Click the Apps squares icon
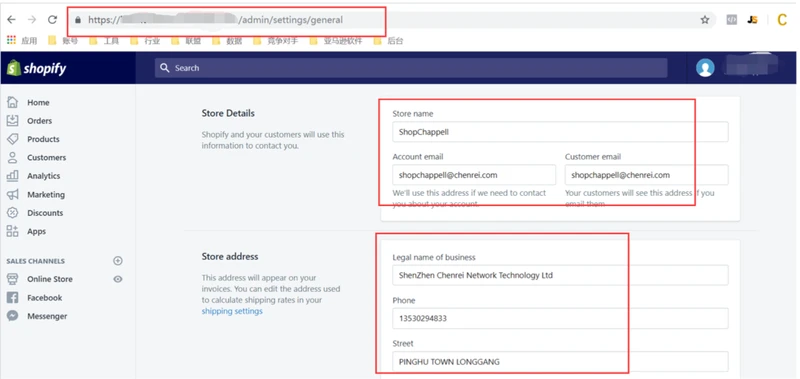Image resolution: width=800 pixels, height=379 pixels. [12, 231]
